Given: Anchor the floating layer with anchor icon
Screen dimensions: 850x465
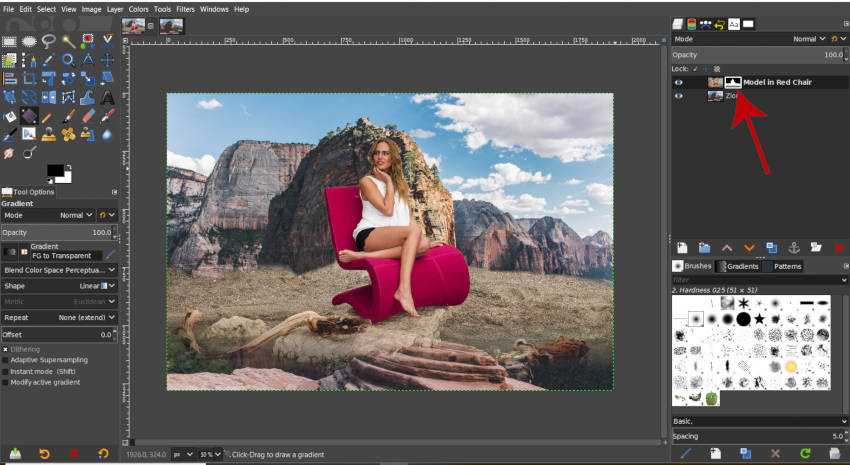Looking at the screenshot, I should tap(793, 247).
